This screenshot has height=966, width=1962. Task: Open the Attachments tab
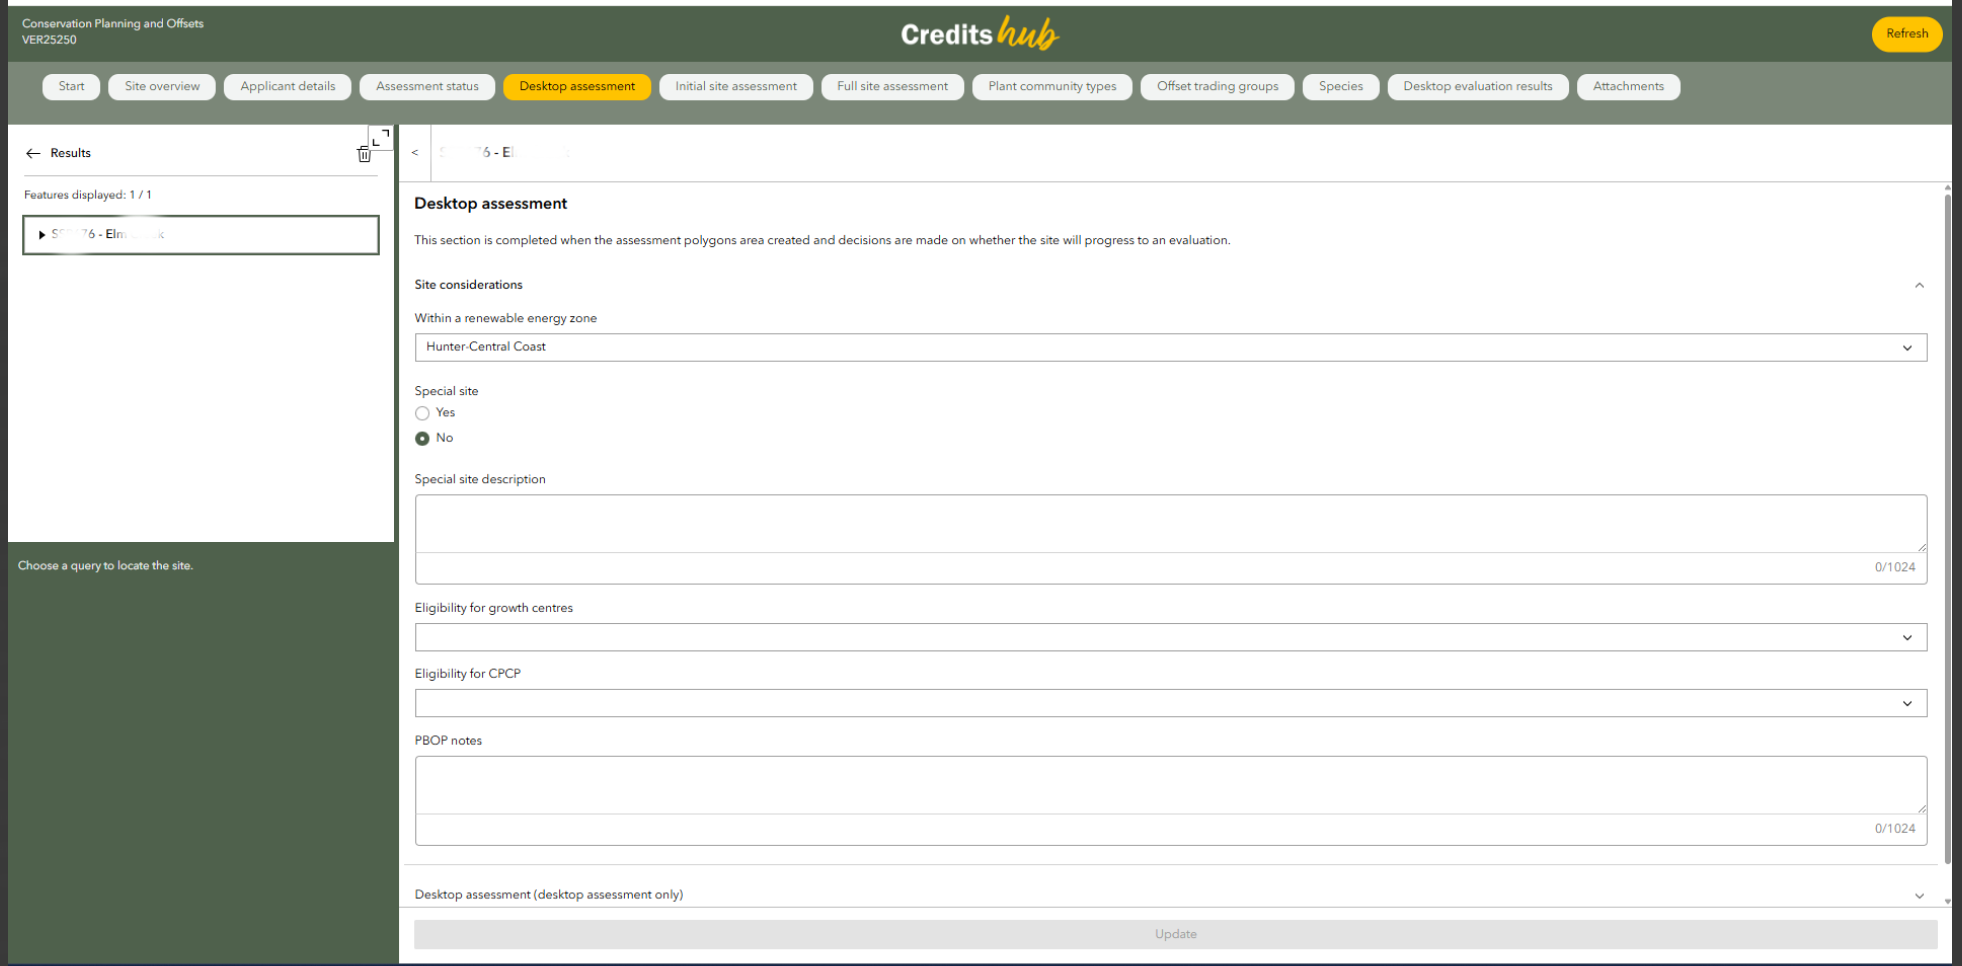[1628, 87]
